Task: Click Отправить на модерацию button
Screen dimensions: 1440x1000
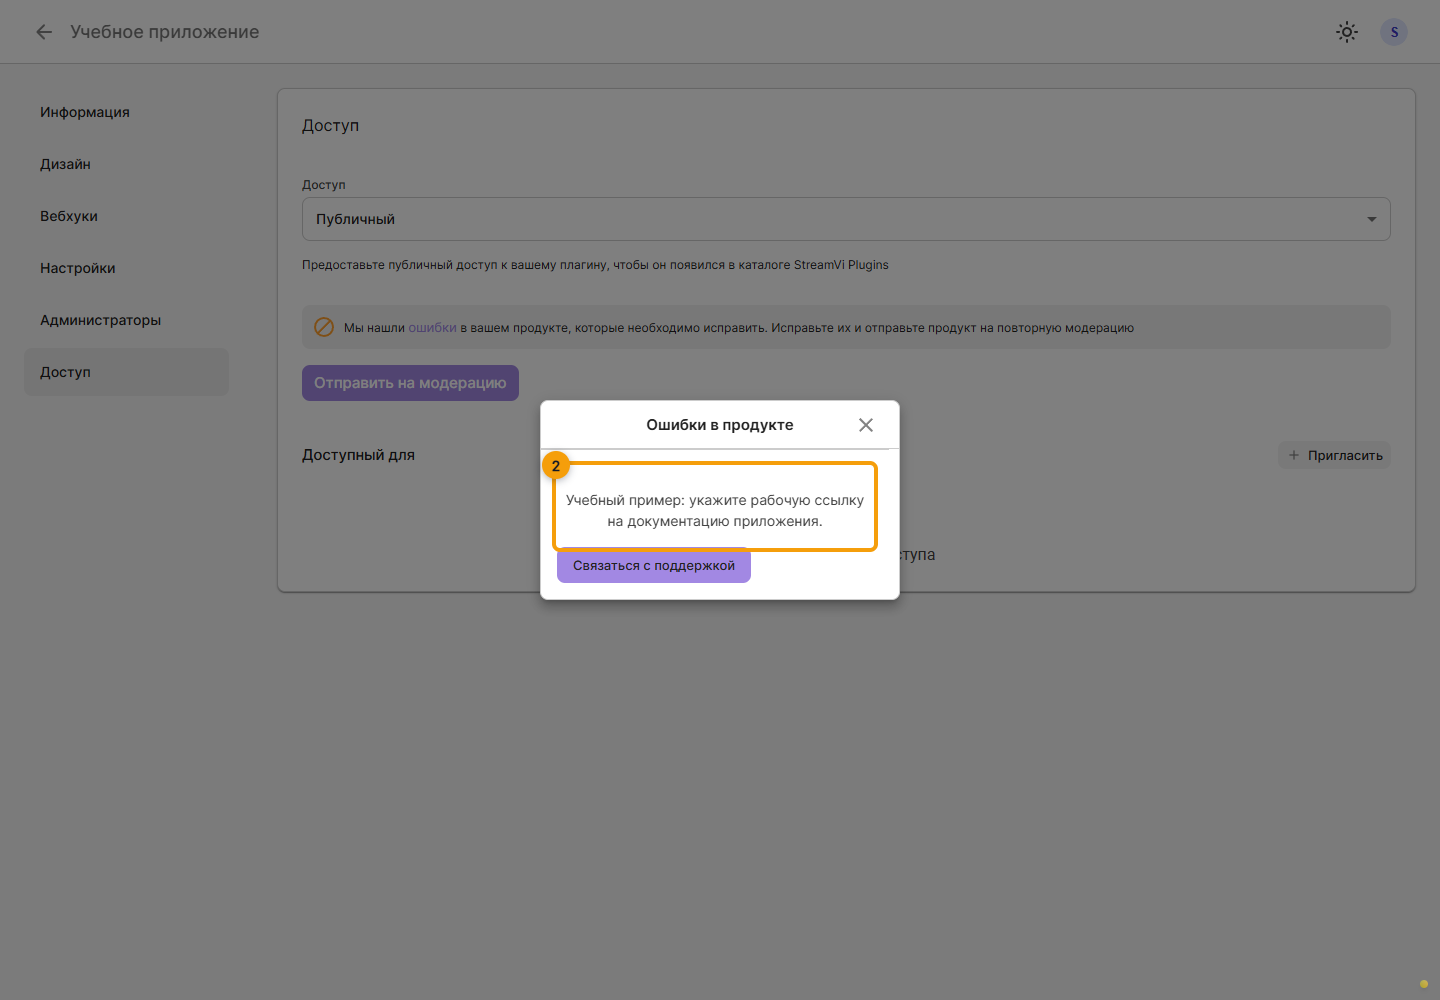Action: [410, 383]
